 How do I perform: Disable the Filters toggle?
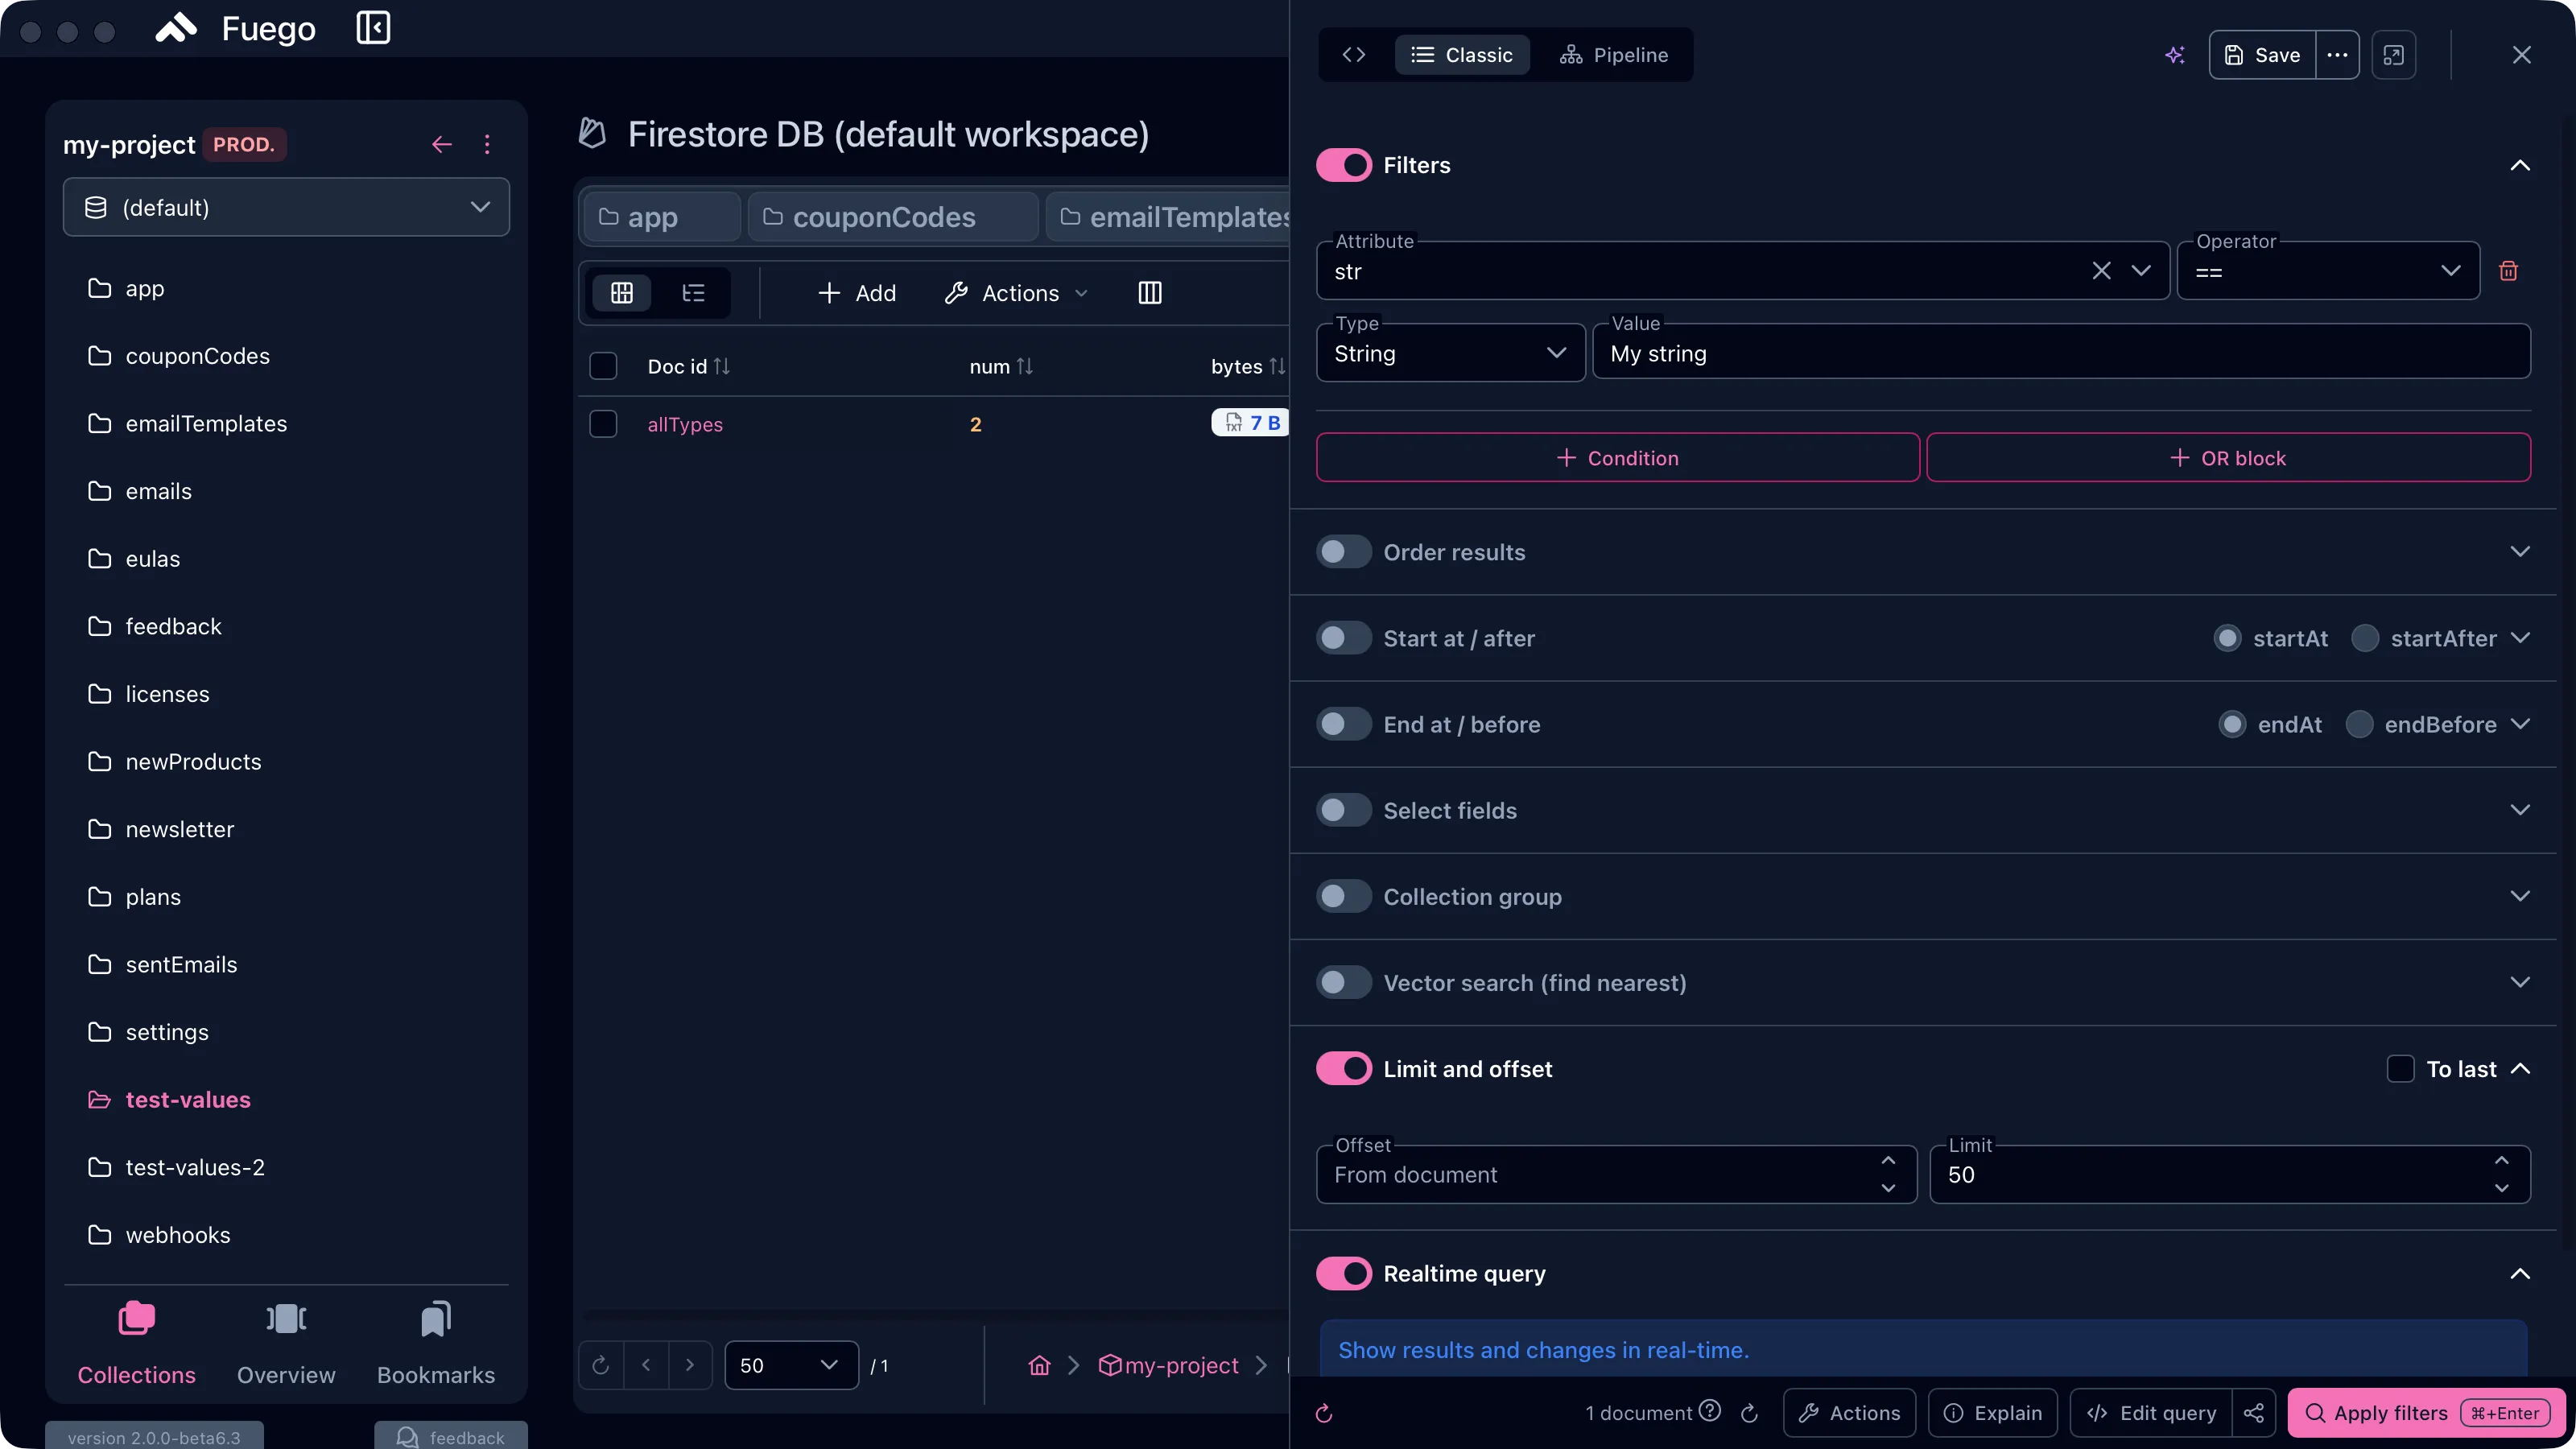[x=1343, y=165]
